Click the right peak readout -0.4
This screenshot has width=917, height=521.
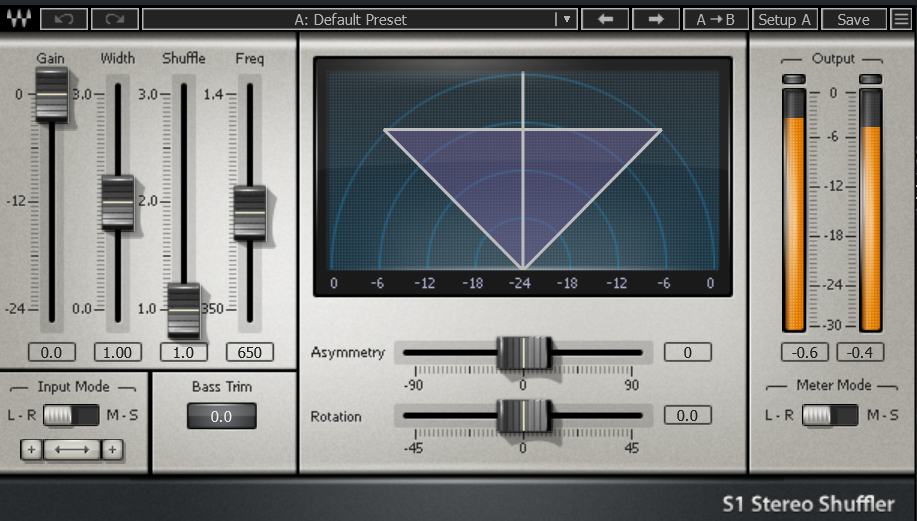pos(860,352)
